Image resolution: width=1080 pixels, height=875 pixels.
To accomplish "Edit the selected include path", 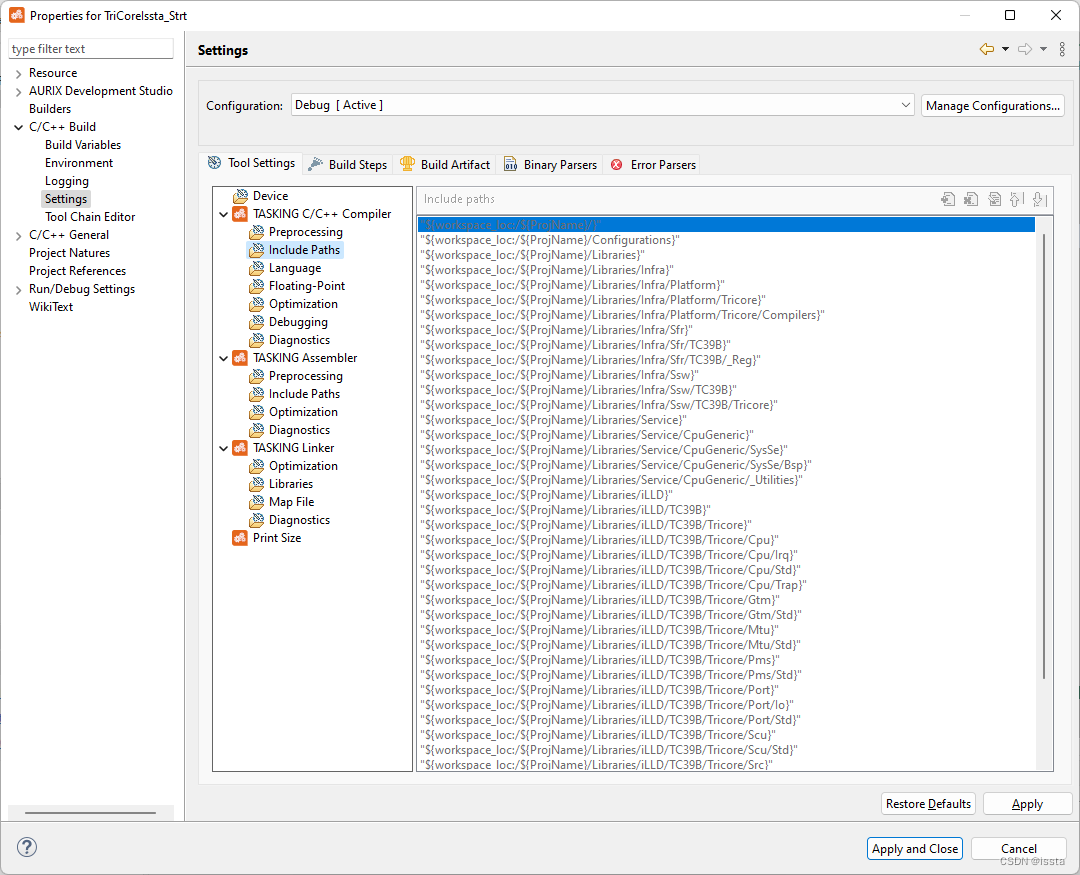I will point(994,199).
